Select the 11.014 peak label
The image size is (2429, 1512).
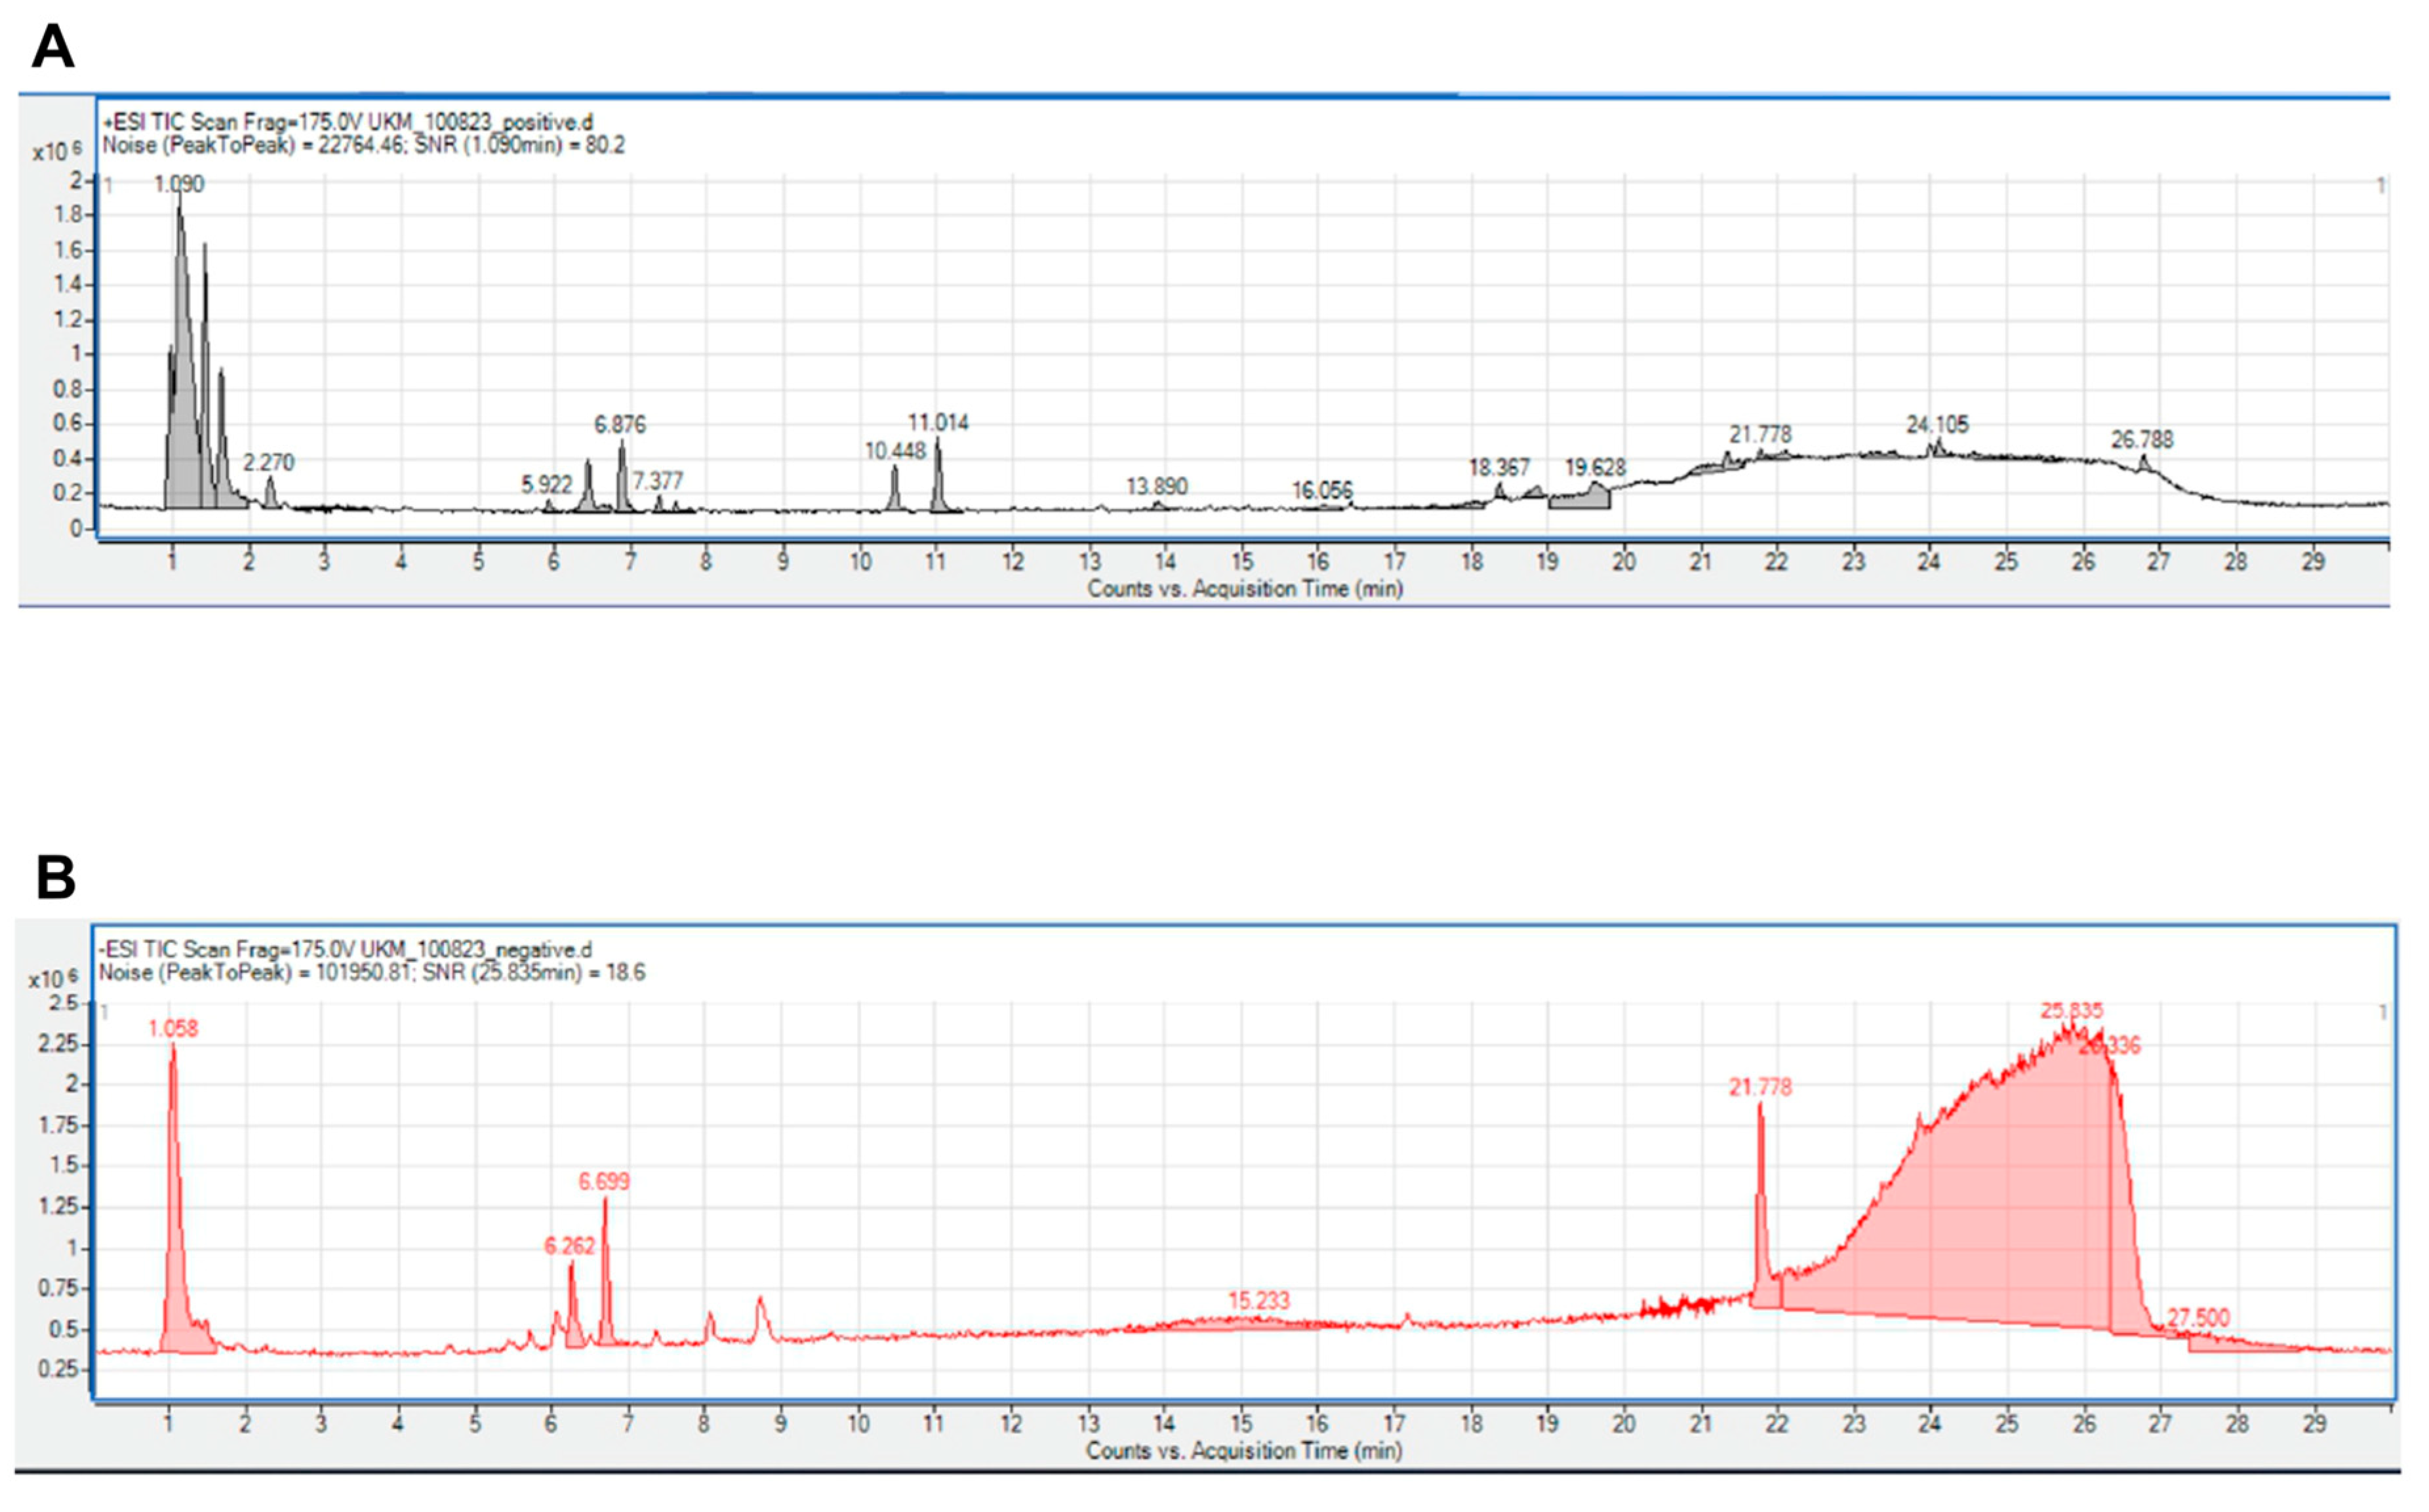click(x=938, y=423)
